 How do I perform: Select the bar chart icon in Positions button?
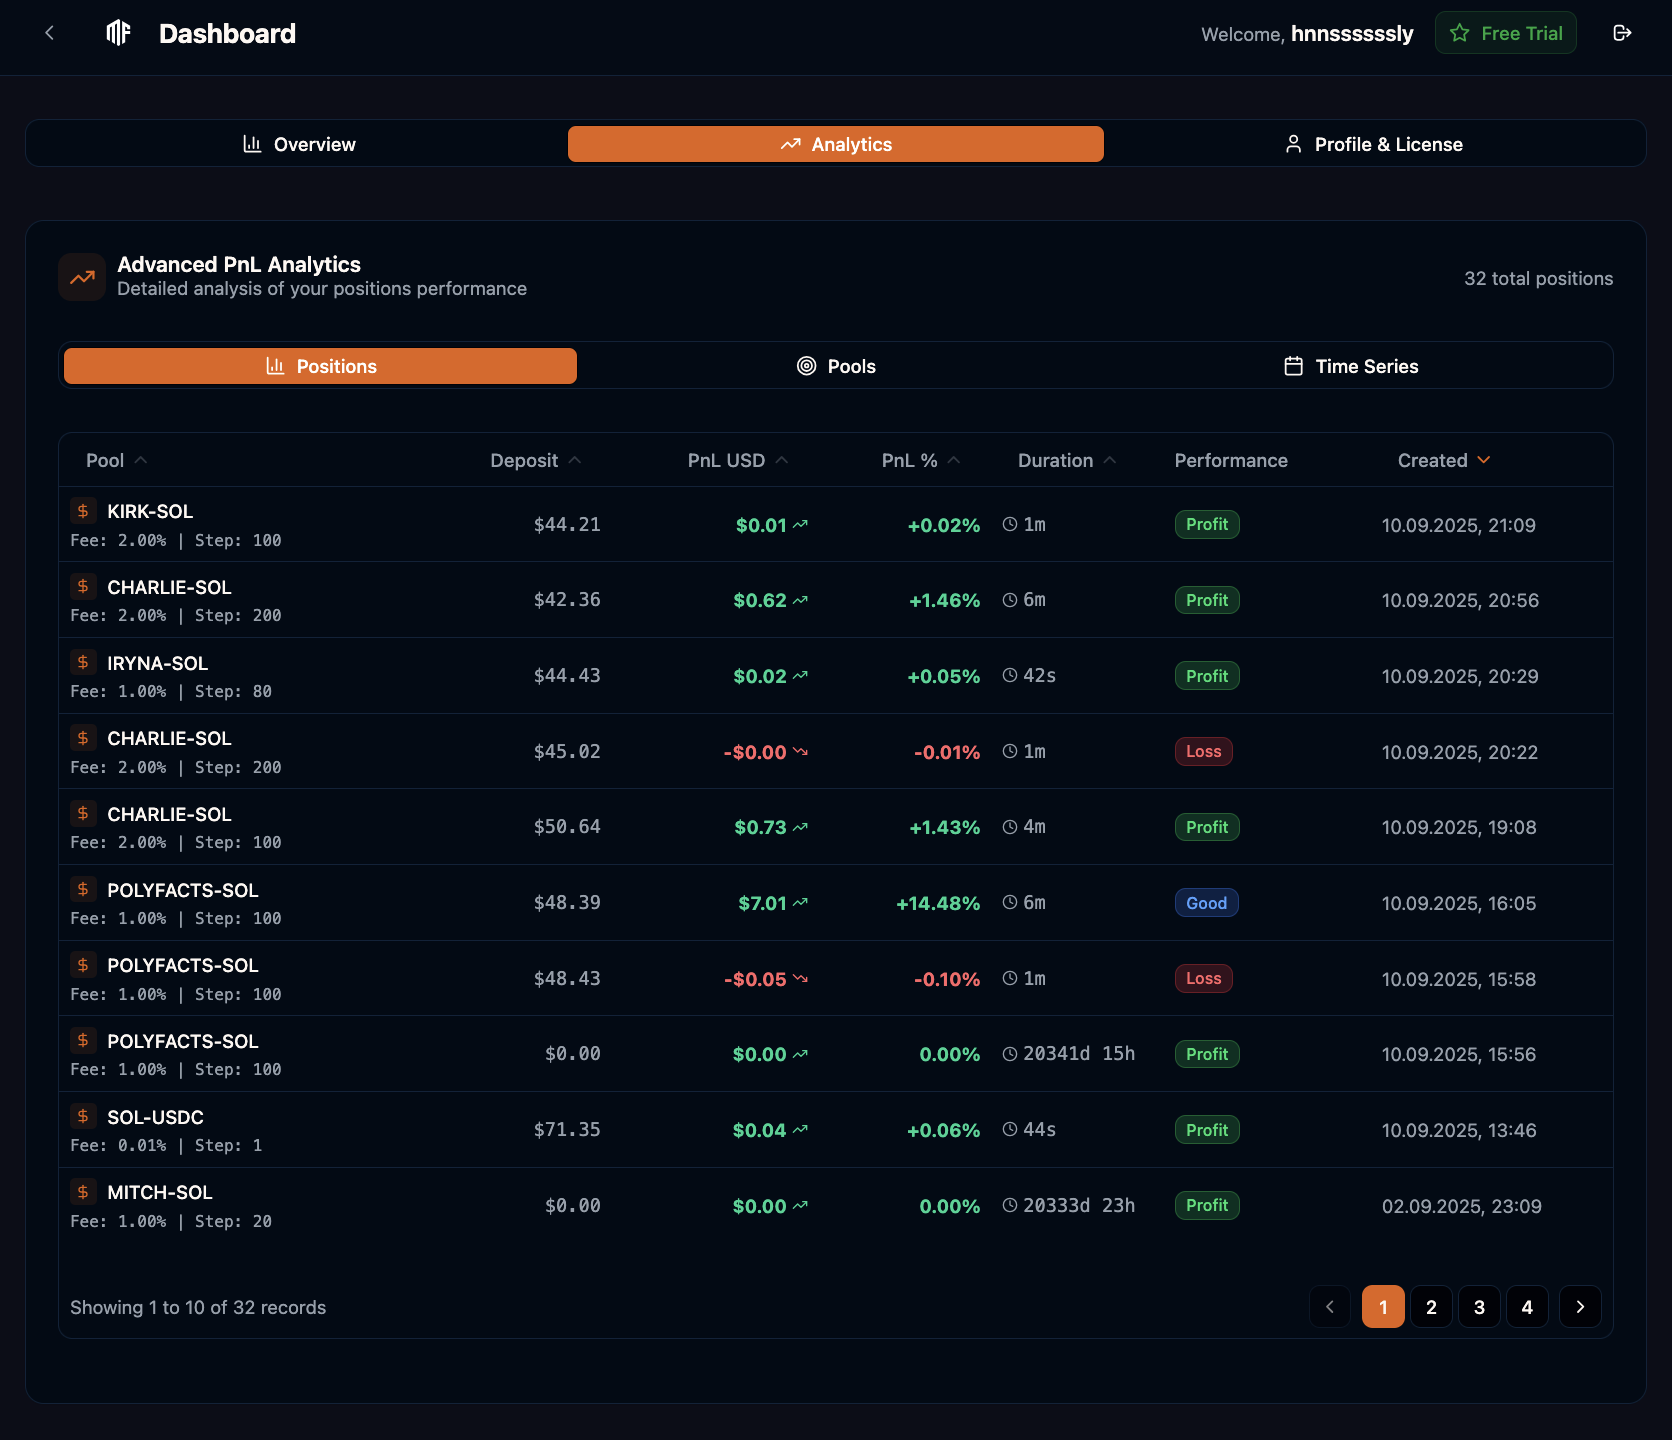coord(276,366)
